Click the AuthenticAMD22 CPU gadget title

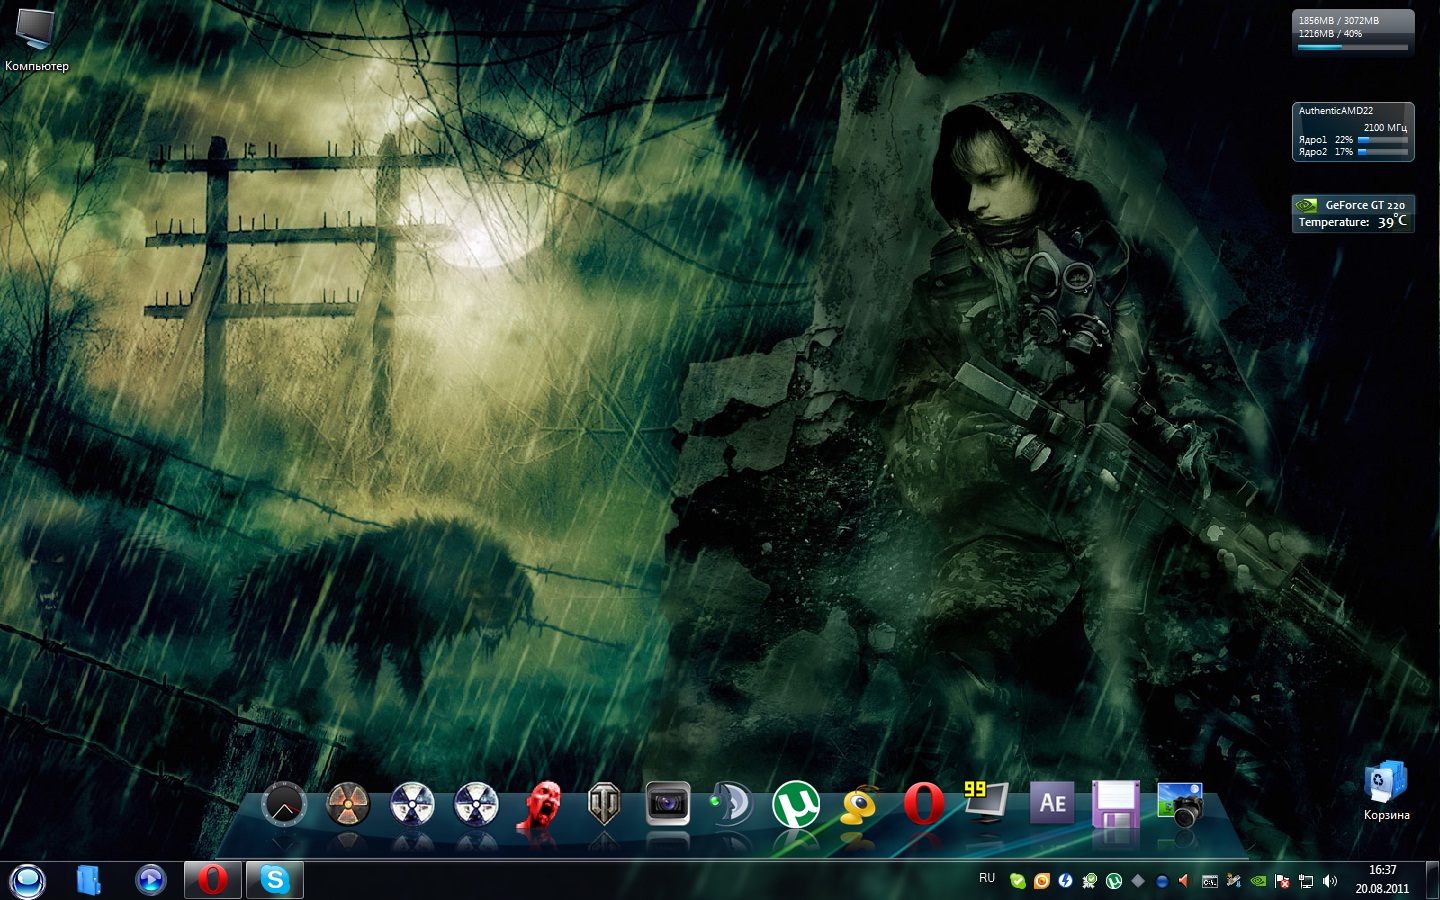click(x=1335, y=111)
